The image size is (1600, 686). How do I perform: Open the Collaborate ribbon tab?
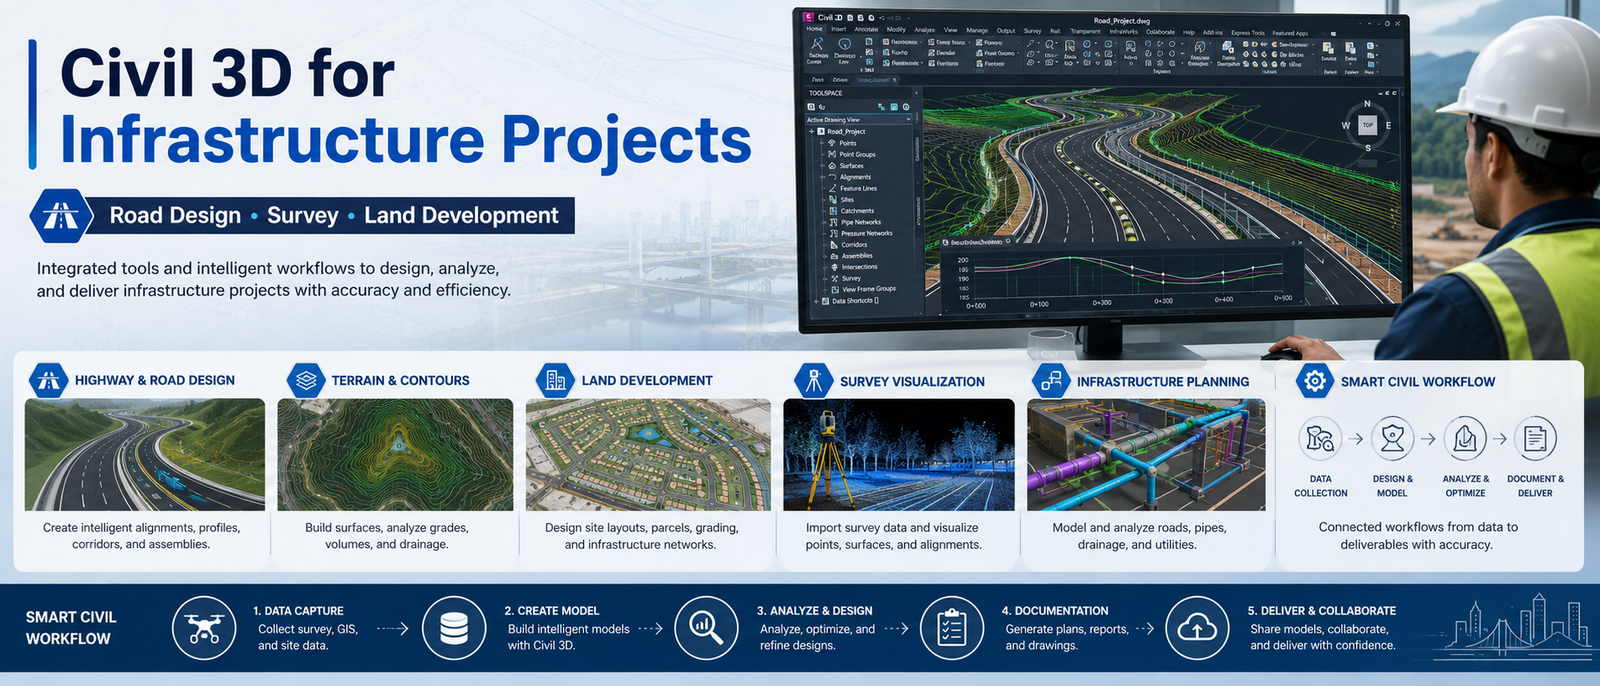(x=1160, y=32)
